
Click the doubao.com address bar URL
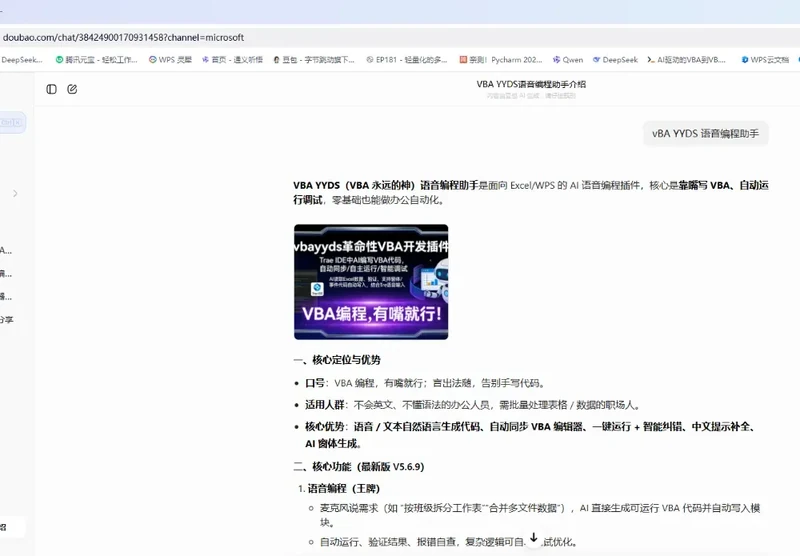[123, 37]
